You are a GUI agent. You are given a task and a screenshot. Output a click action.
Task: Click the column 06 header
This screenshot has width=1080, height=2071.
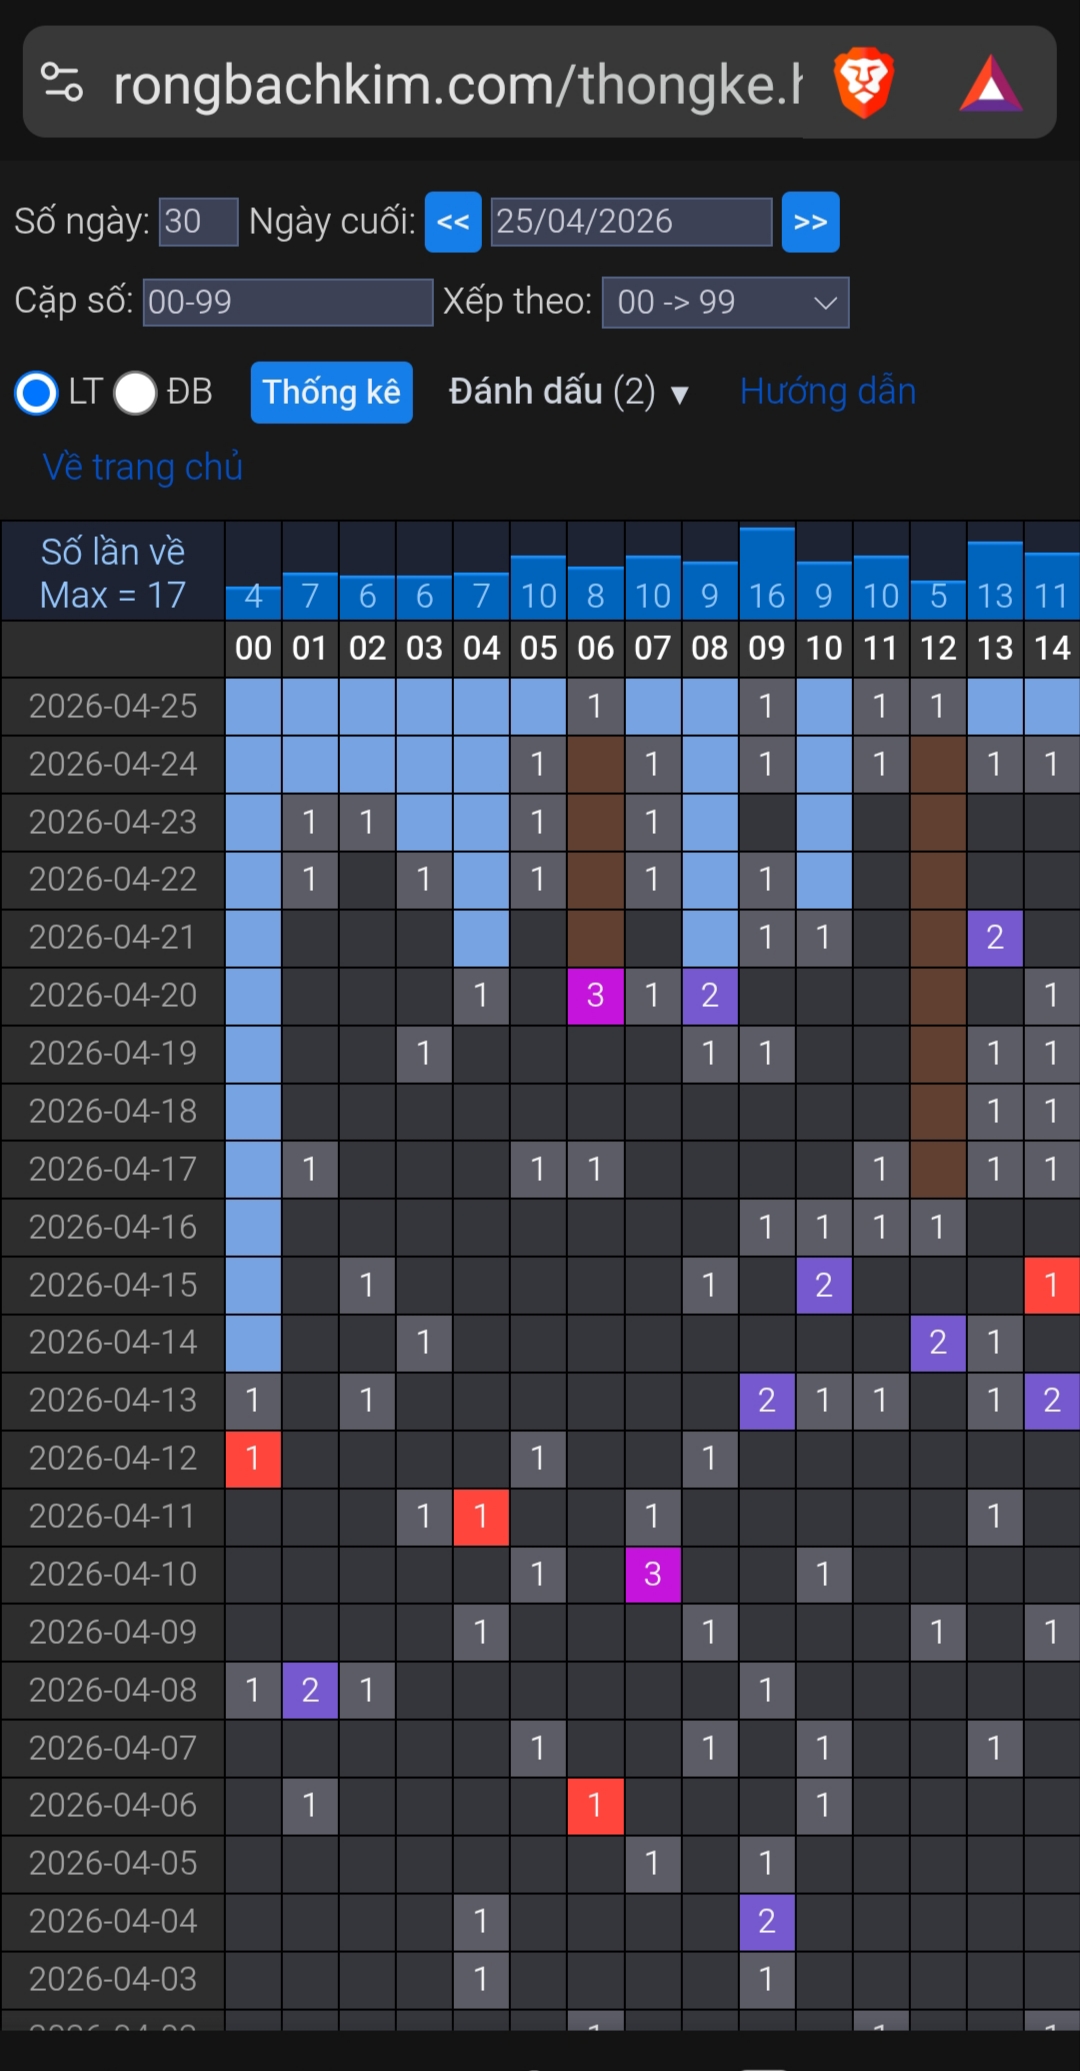pyautogui.click(x=595, y=648)
